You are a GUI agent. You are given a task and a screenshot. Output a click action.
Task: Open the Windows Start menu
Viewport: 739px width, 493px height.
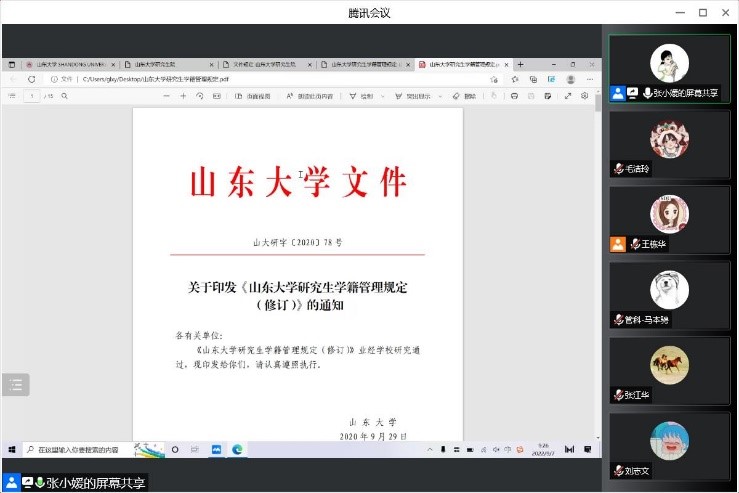point(12,450)
